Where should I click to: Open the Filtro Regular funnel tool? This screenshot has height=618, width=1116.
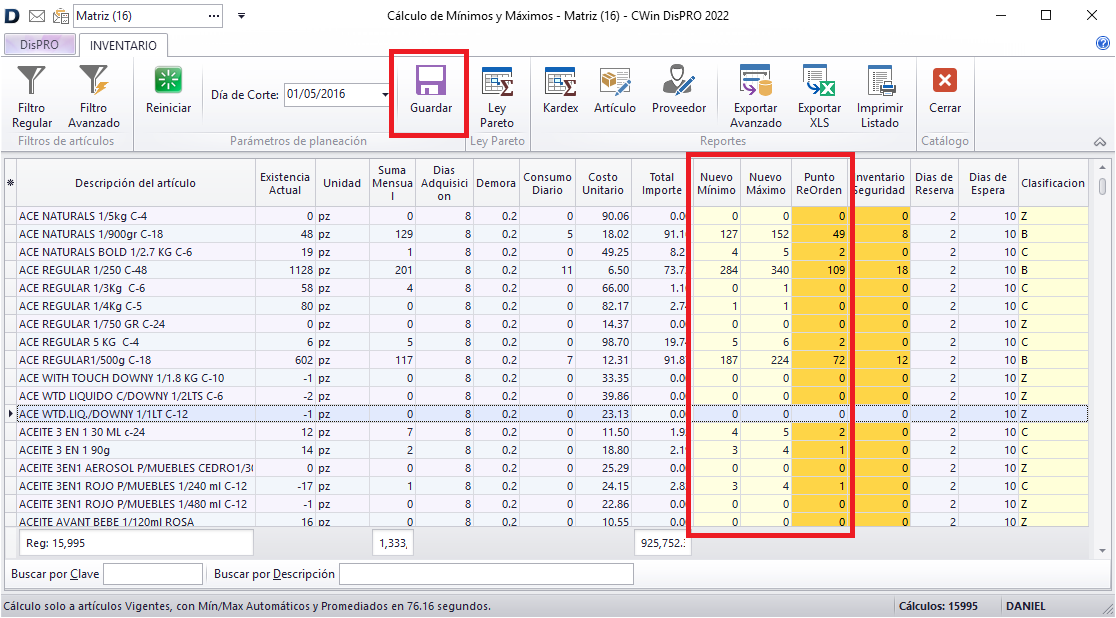tap(32, 96)
